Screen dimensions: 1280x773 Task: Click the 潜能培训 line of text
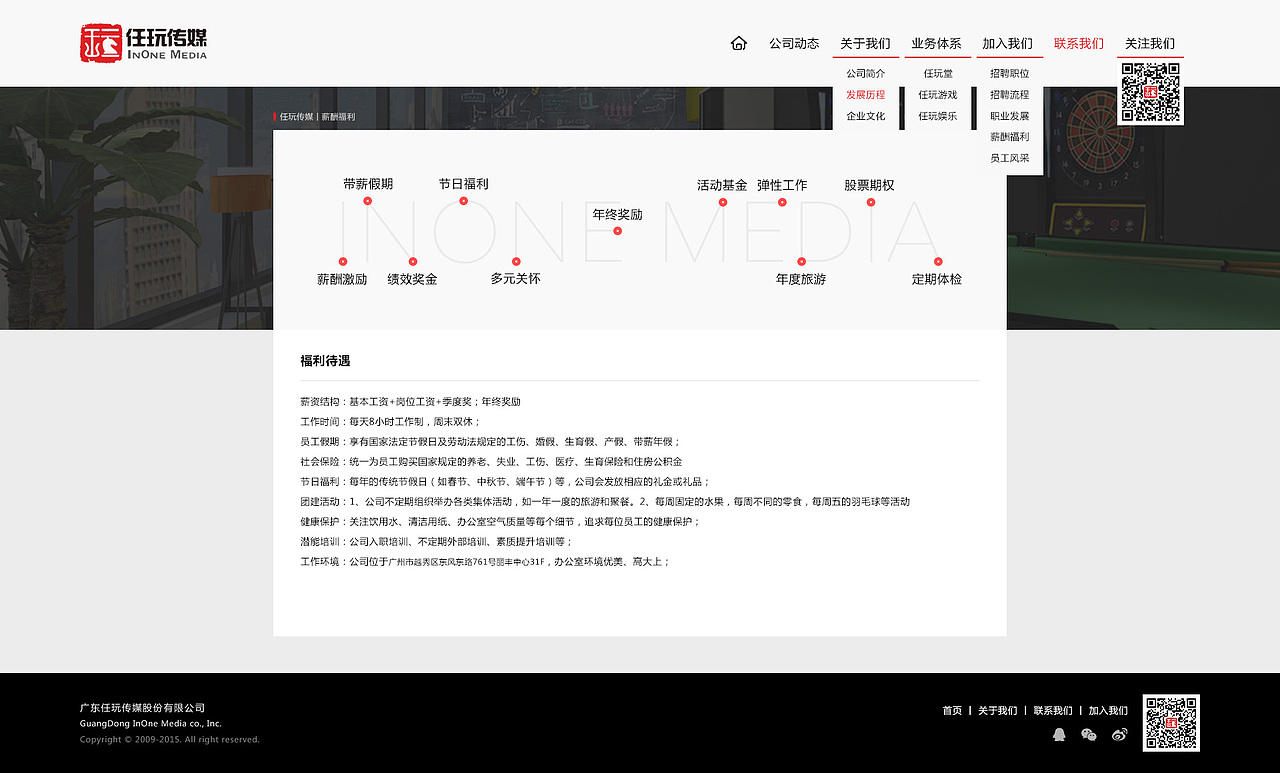click(437, 541)
